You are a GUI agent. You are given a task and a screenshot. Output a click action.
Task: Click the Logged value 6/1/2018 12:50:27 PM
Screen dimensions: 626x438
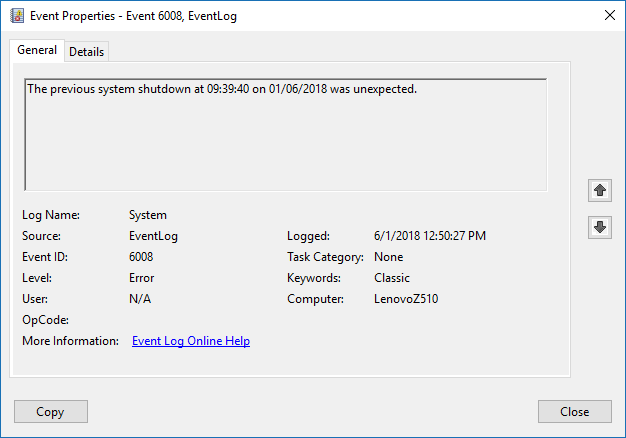point(430,236)
